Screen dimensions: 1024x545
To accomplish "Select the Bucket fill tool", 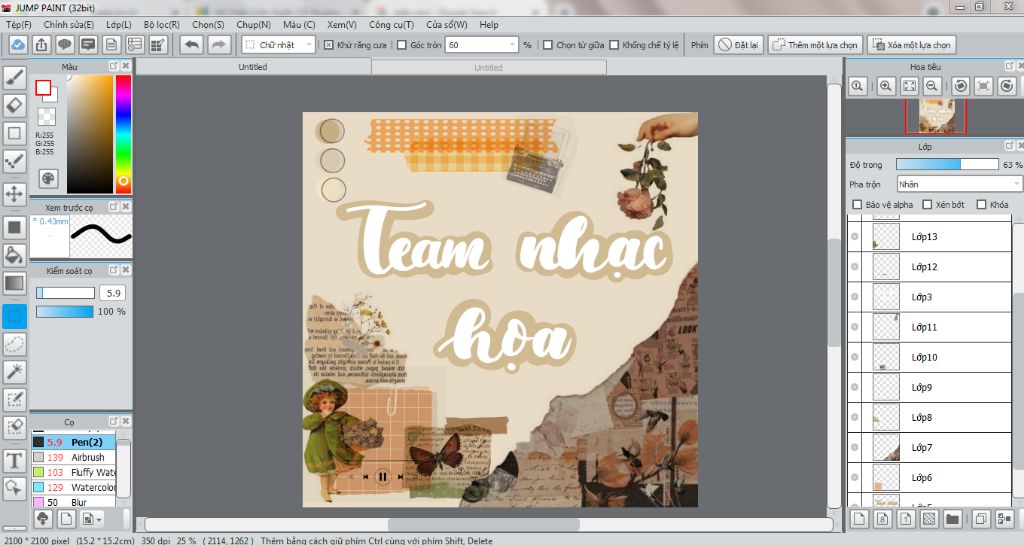I will tap(14, 255).
